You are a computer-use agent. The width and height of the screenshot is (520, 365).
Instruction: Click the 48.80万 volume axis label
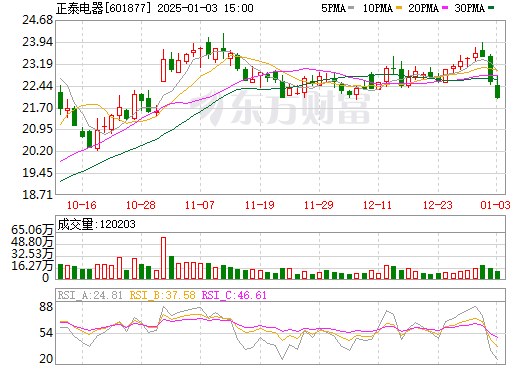[32, 242]
